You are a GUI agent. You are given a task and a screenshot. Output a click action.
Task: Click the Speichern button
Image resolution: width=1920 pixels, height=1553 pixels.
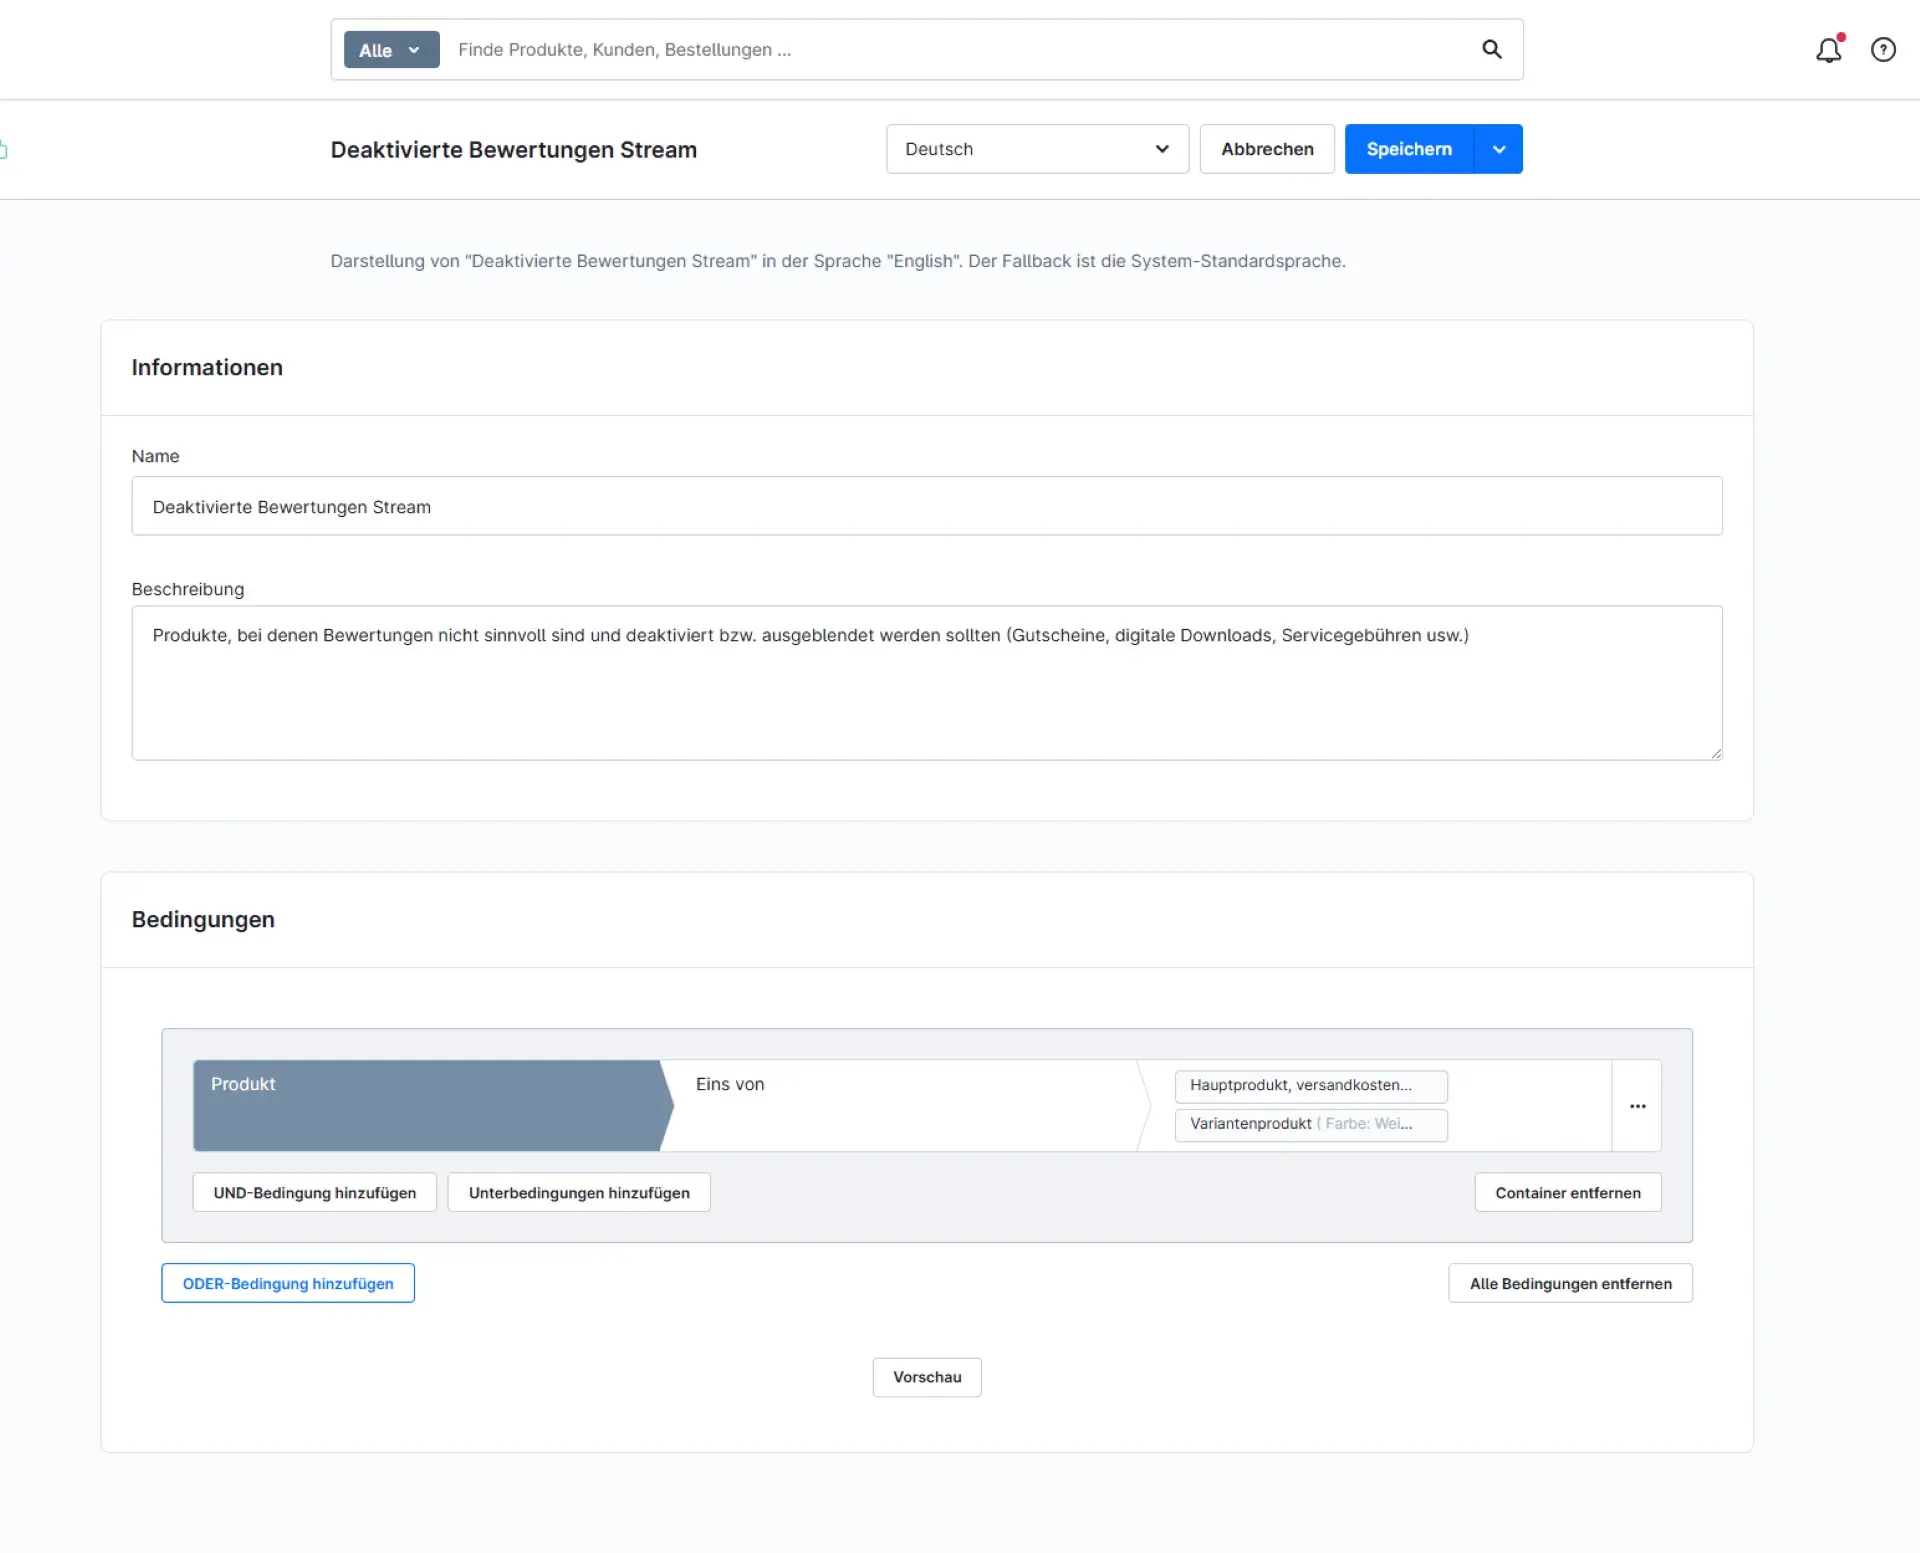tap(1409, 149)
